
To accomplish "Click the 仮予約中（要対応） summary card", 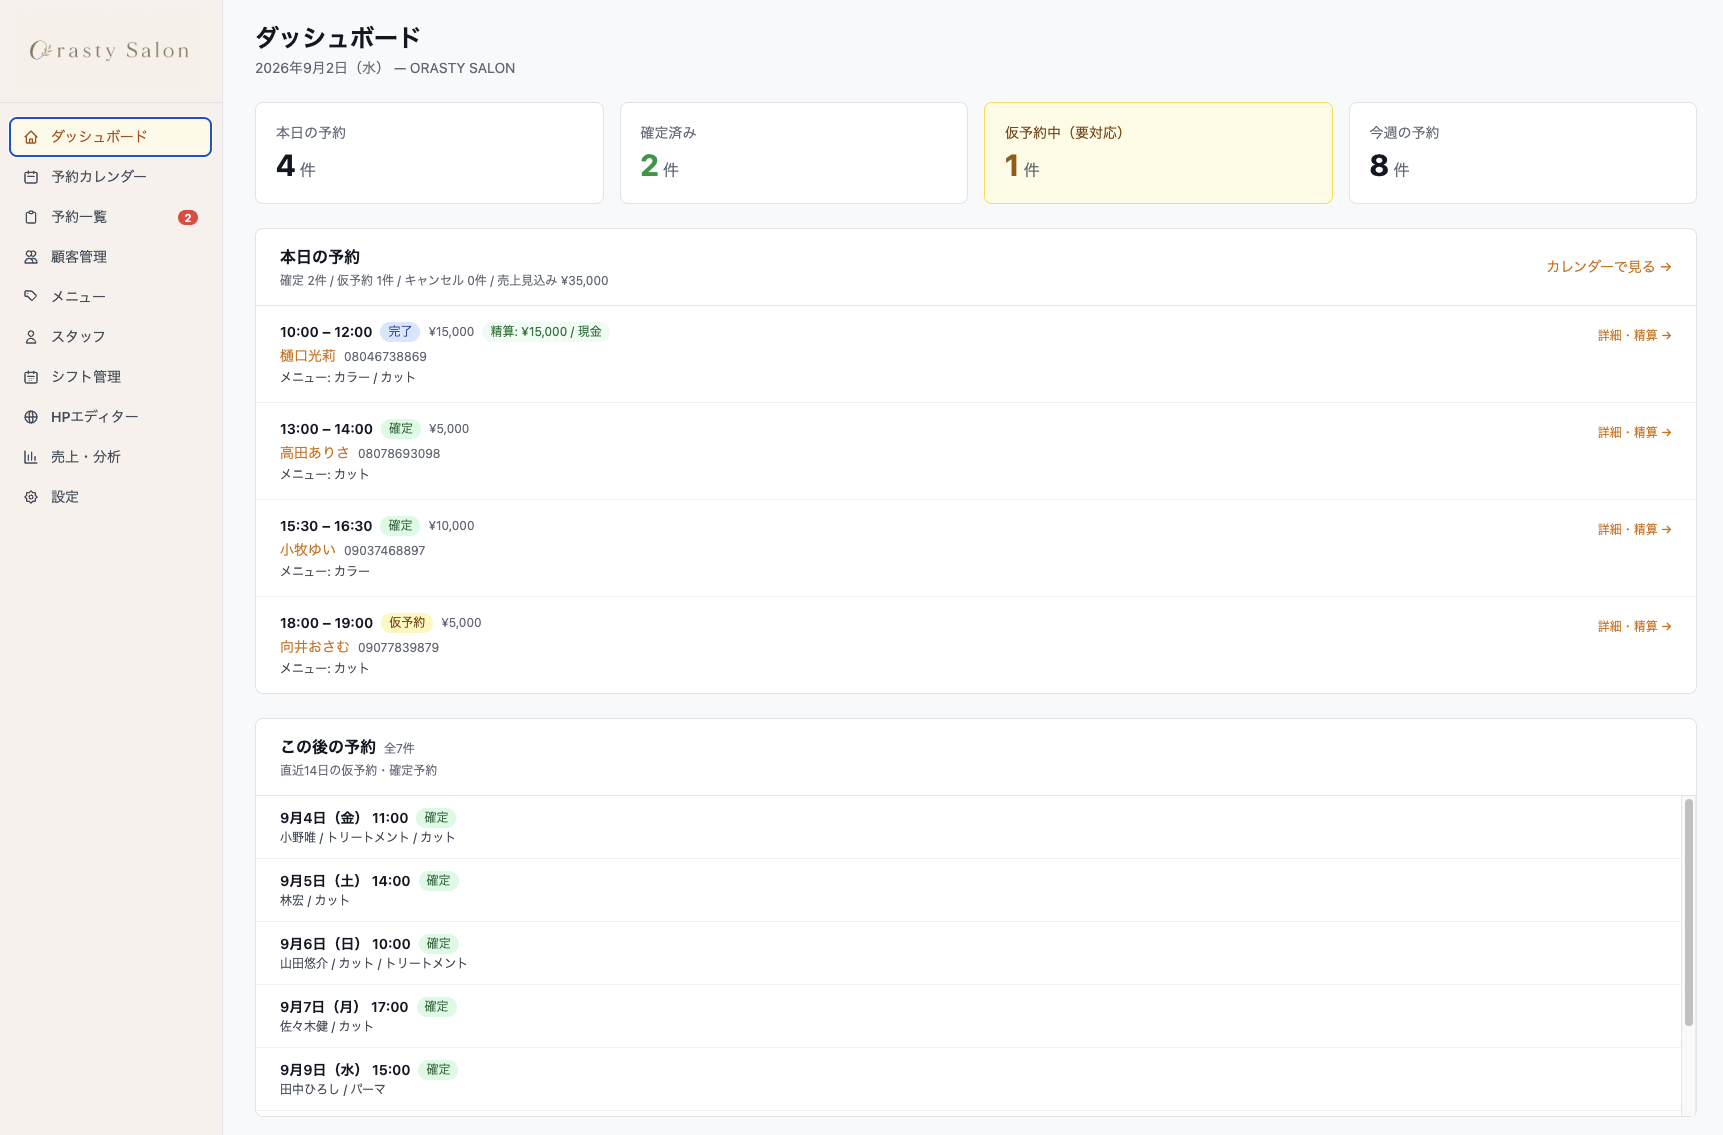I will [1158, 153].
